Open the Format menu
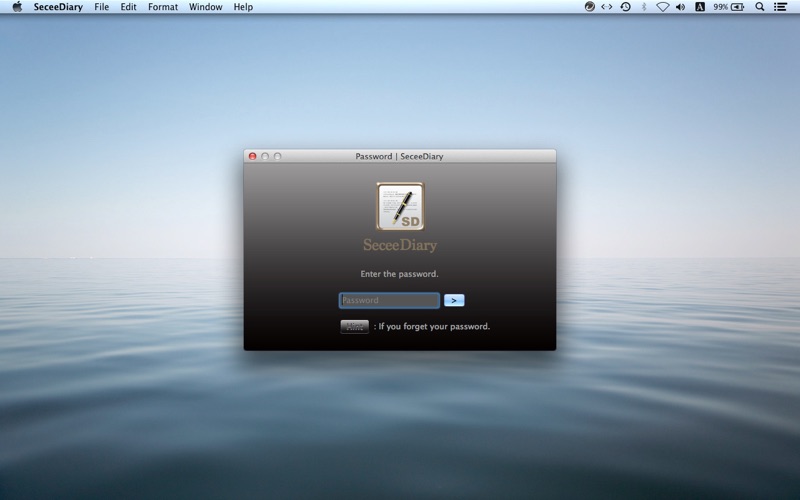This screenshot has height=500, width=800. (x=163, y=7)
